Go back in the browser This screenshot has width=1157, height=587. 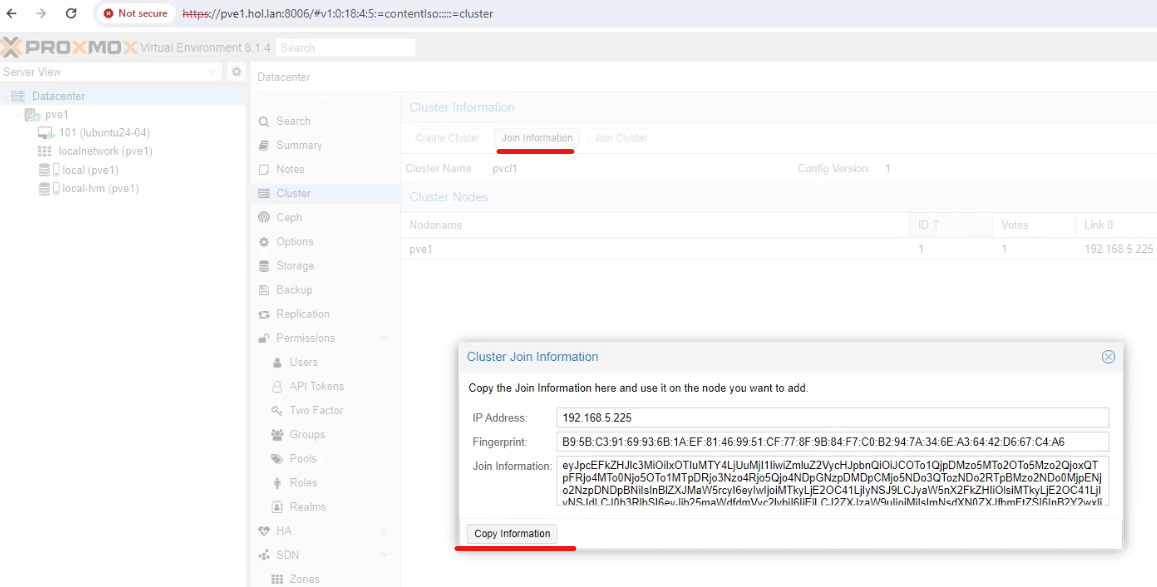pos(12,13)
